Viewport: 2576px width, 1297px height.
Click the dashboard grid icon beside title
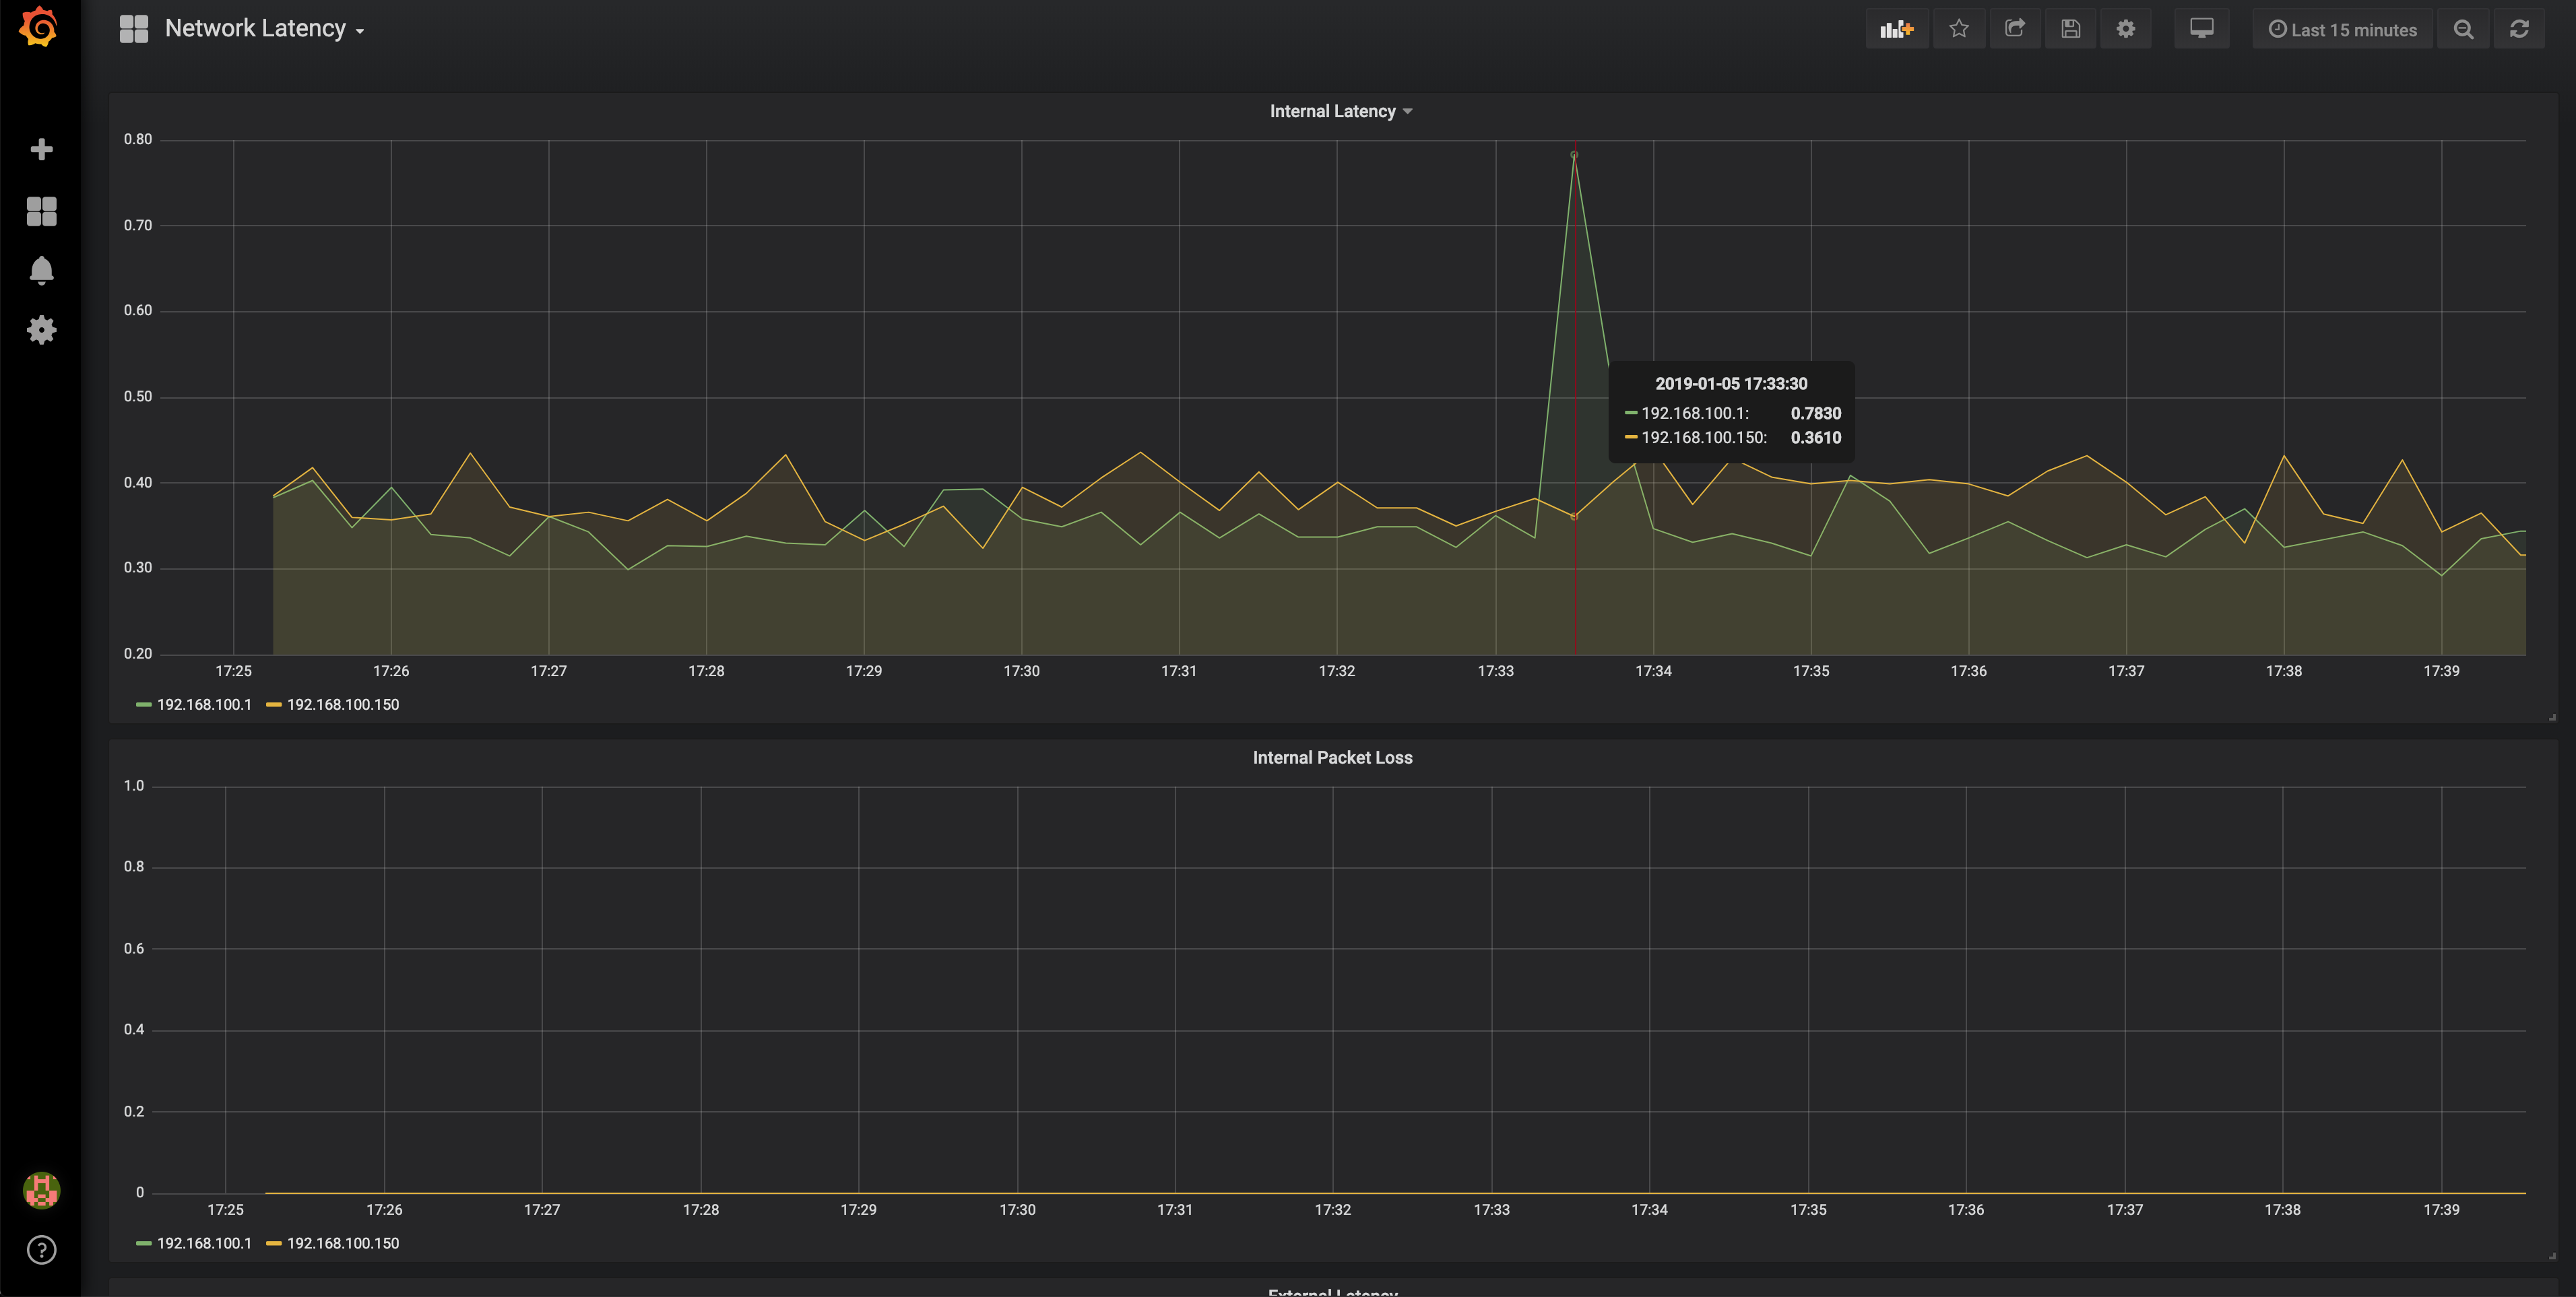[134, 29]
